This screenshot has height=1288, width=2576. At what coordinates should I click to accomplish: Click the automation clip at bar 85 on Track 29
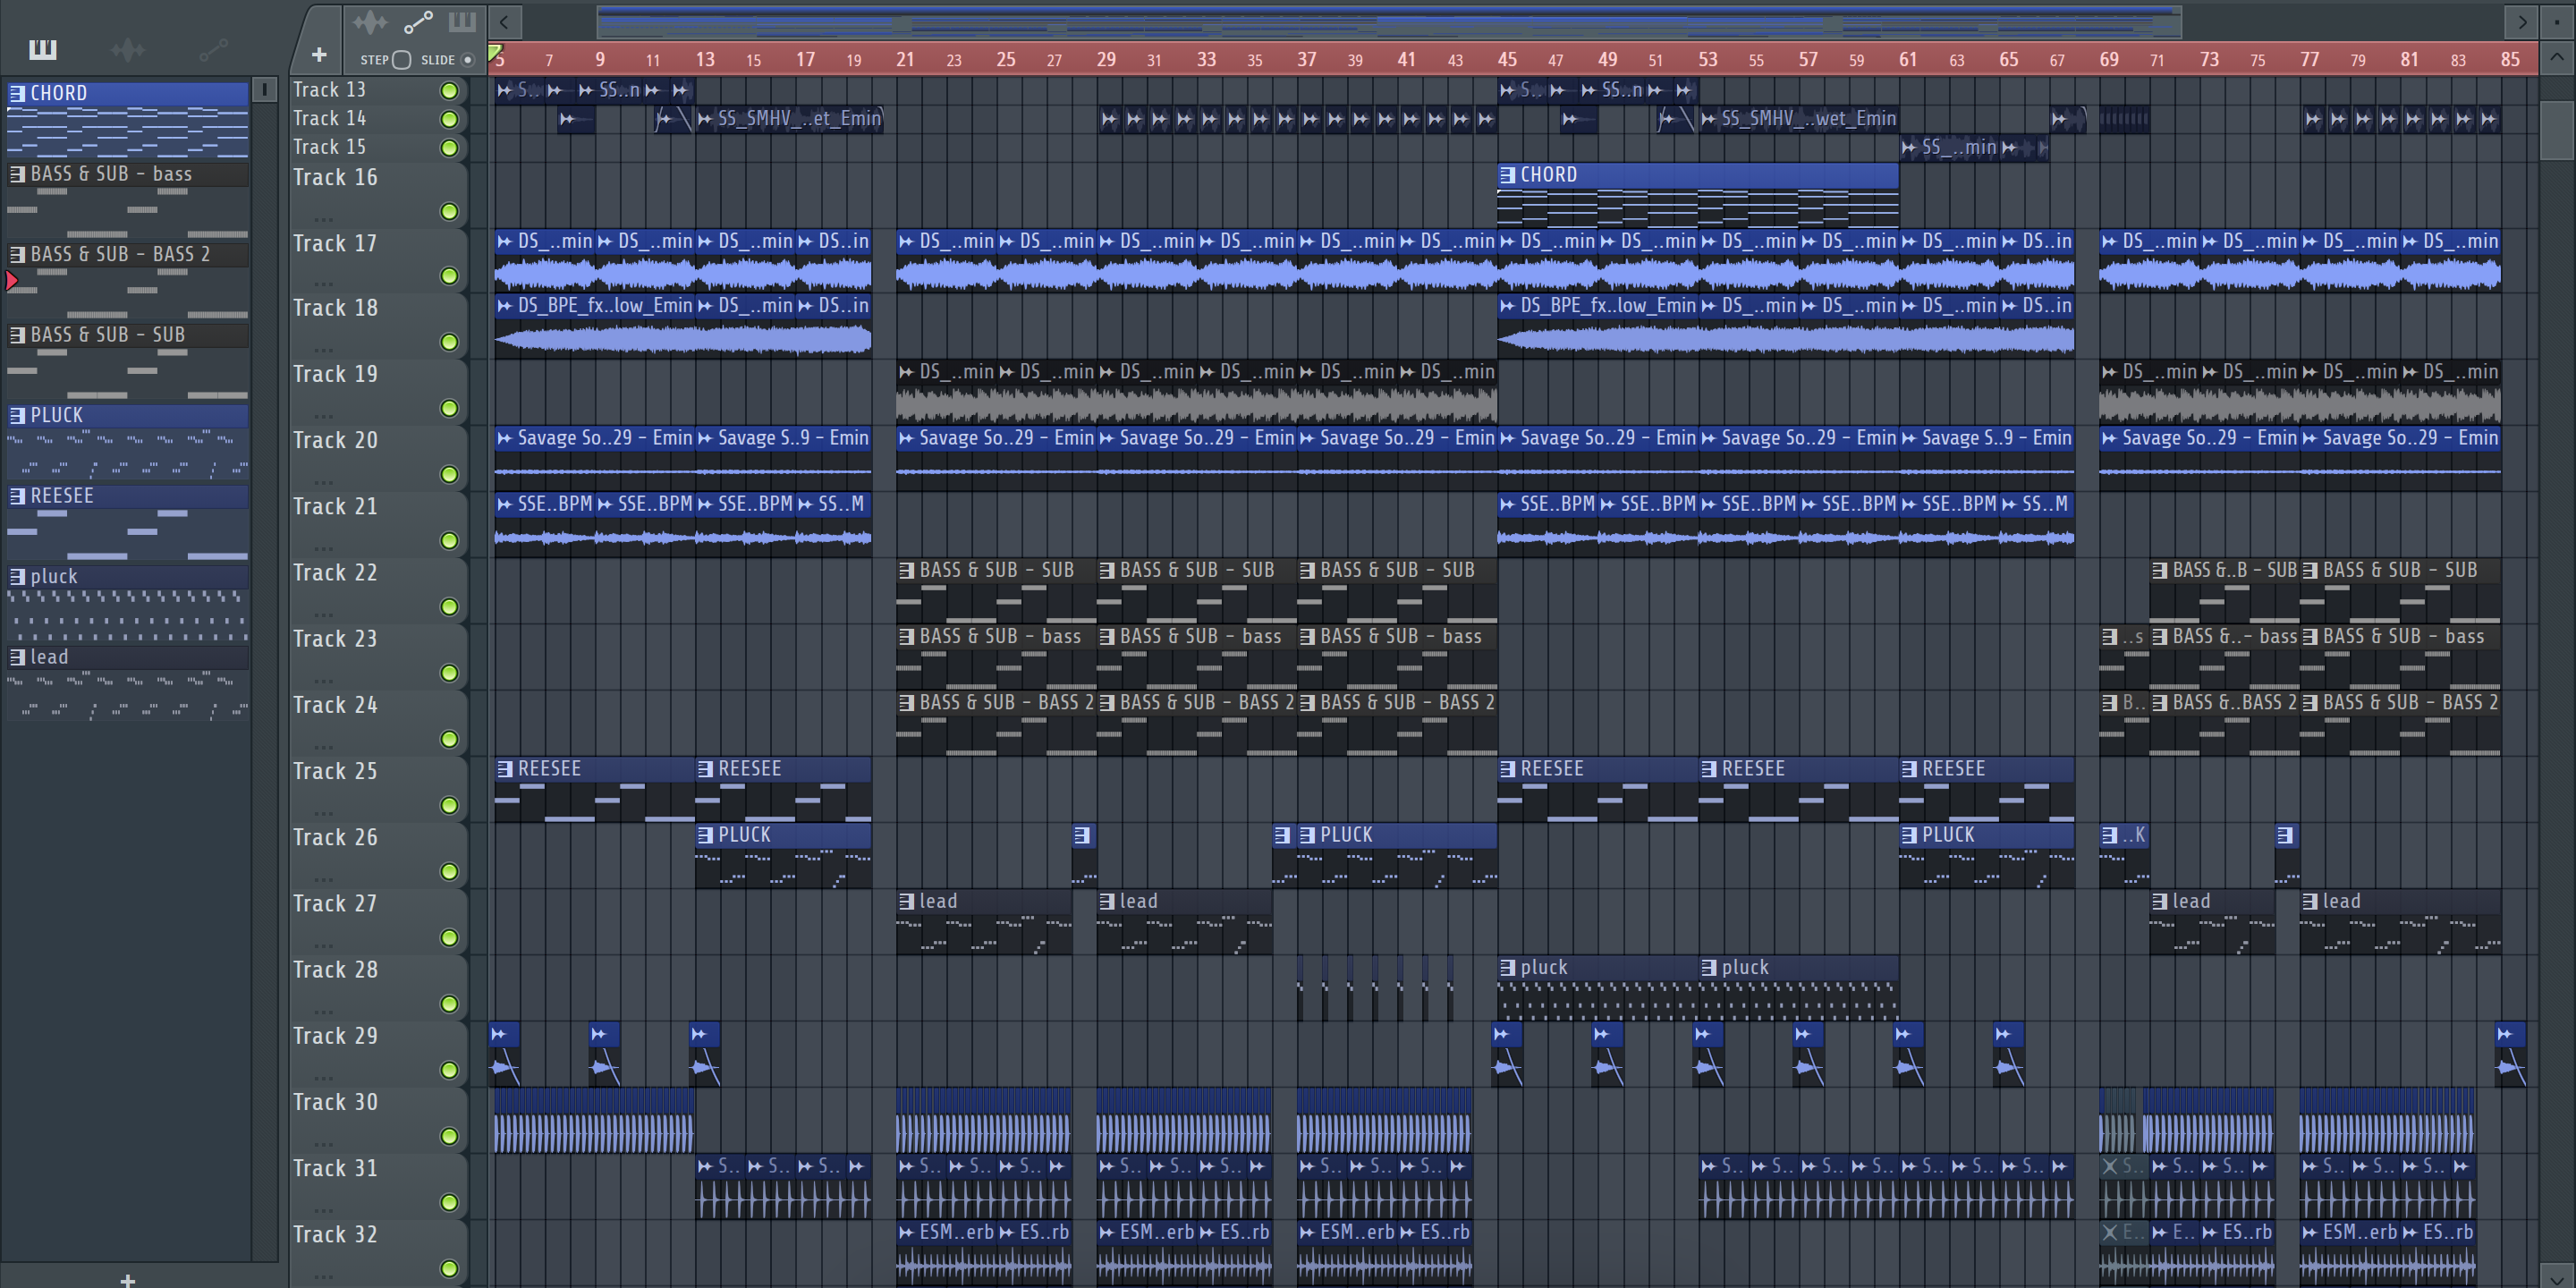tap(2510, 1054)
